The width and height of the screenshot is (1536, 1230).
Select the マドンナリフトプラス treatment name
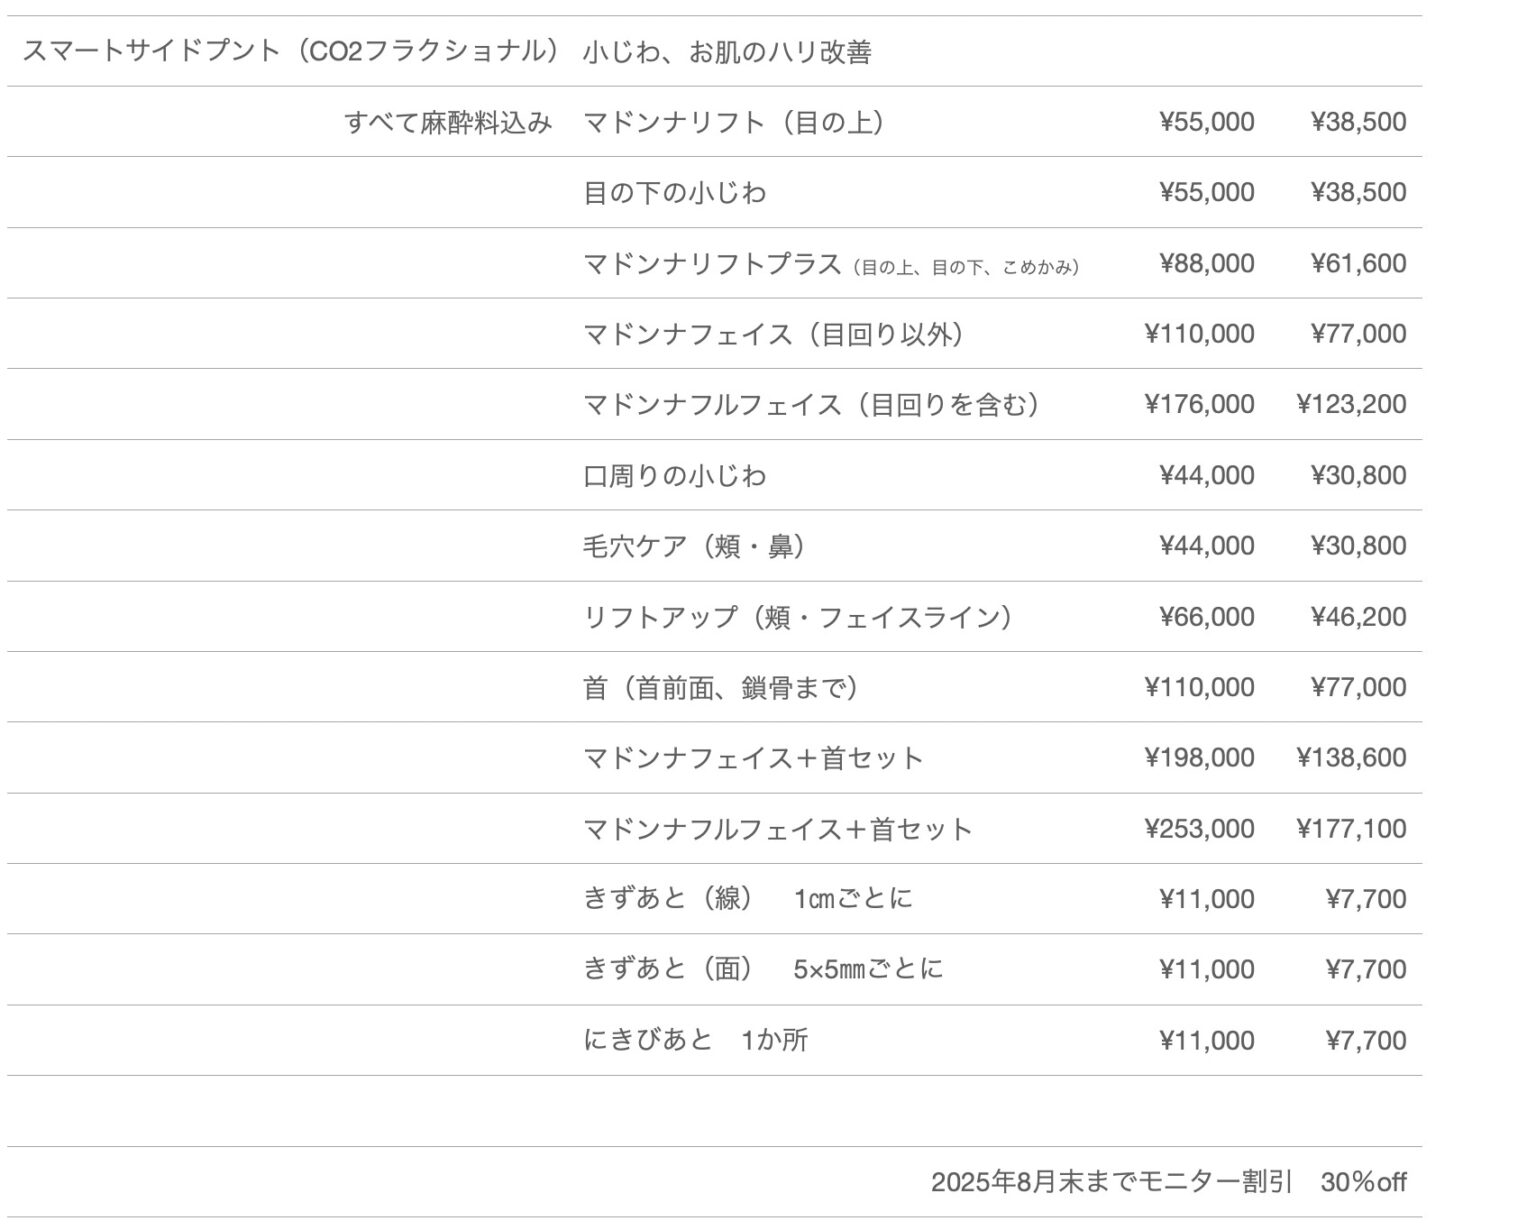pos(712,264)
